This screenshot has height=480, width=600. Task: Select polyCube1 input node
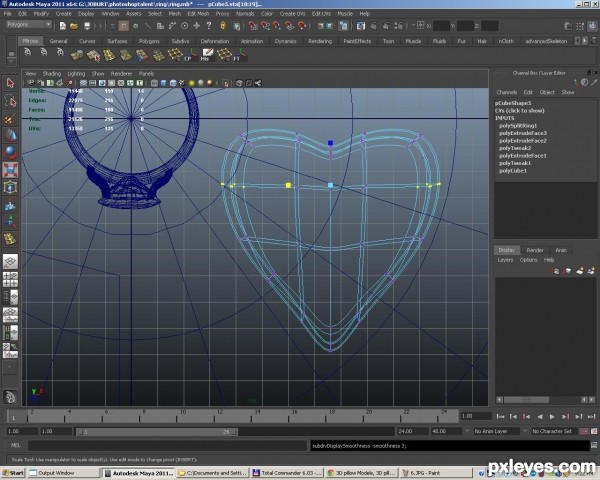[x=513, y=171]
